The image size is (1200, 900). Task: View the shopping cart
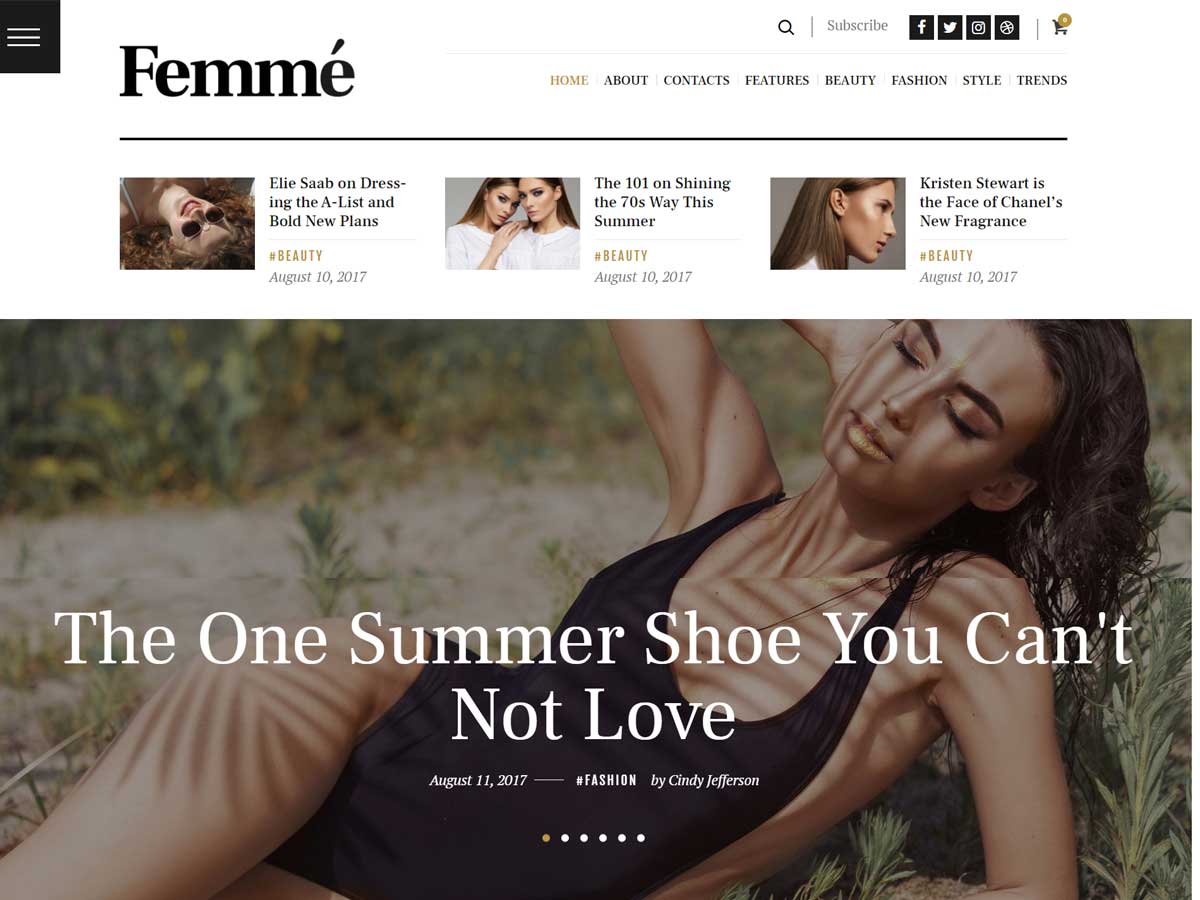pyautogui.click(x=1060, y=26)
